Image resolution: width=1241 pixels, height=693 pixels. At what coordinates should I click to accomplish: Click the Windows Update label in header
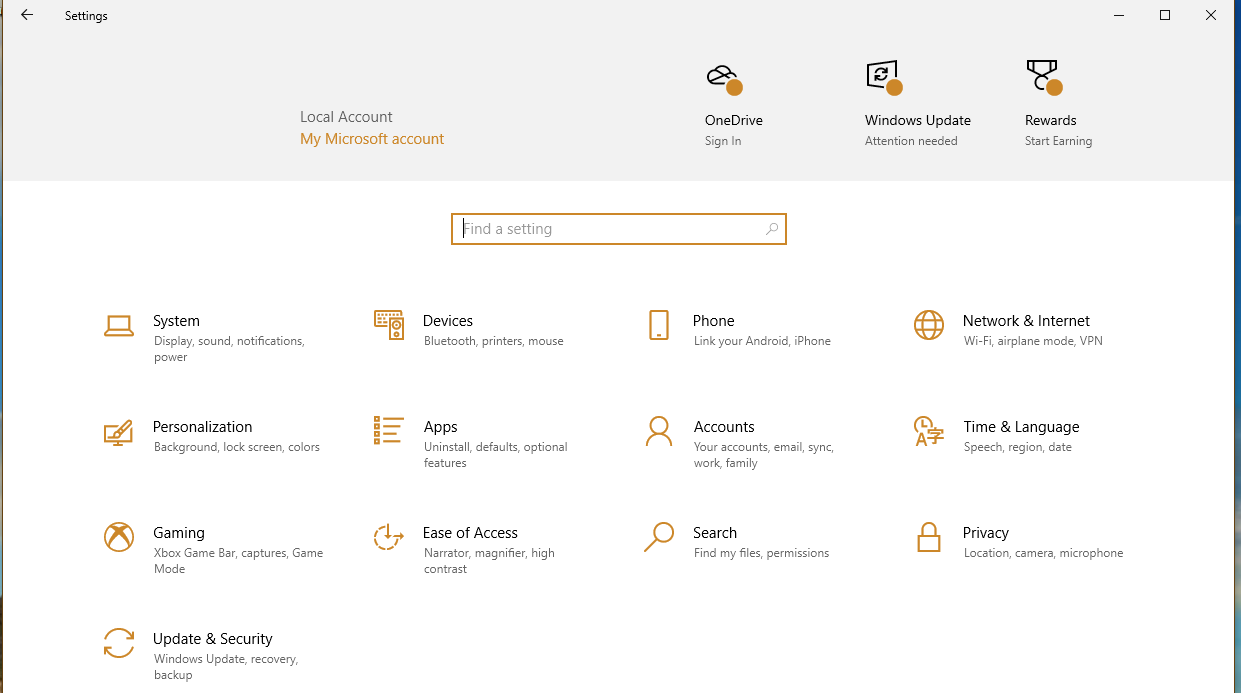tap(918, 120)
